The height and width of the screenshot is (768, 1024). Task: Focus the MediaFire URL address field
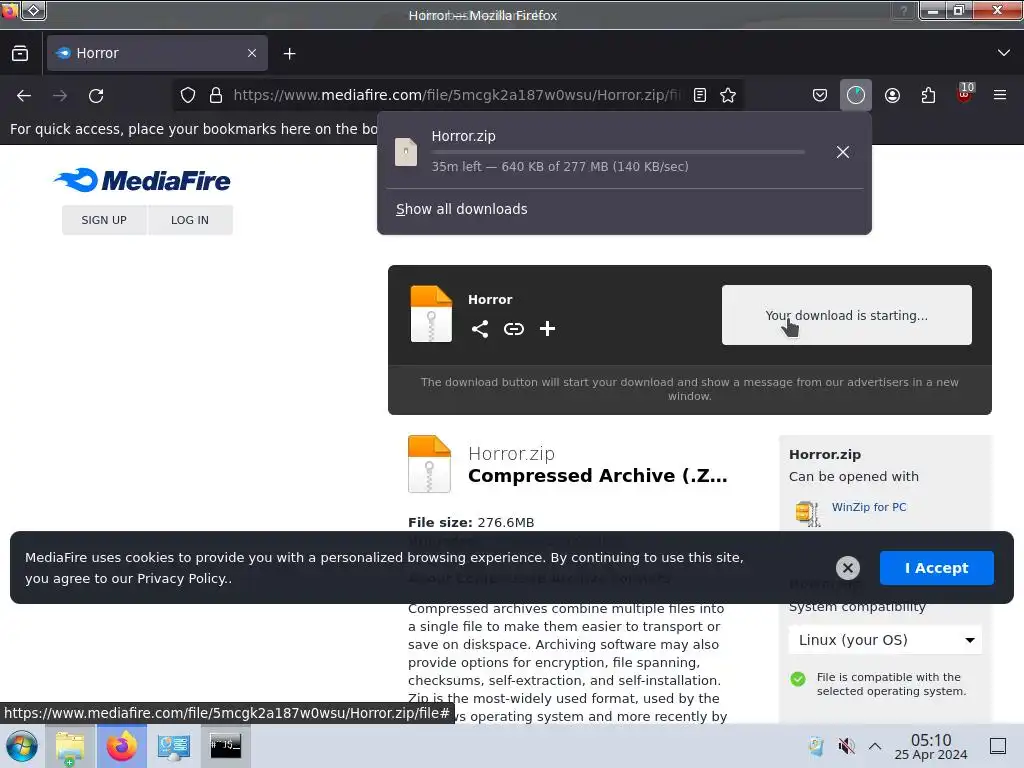(x=456, y=95)
